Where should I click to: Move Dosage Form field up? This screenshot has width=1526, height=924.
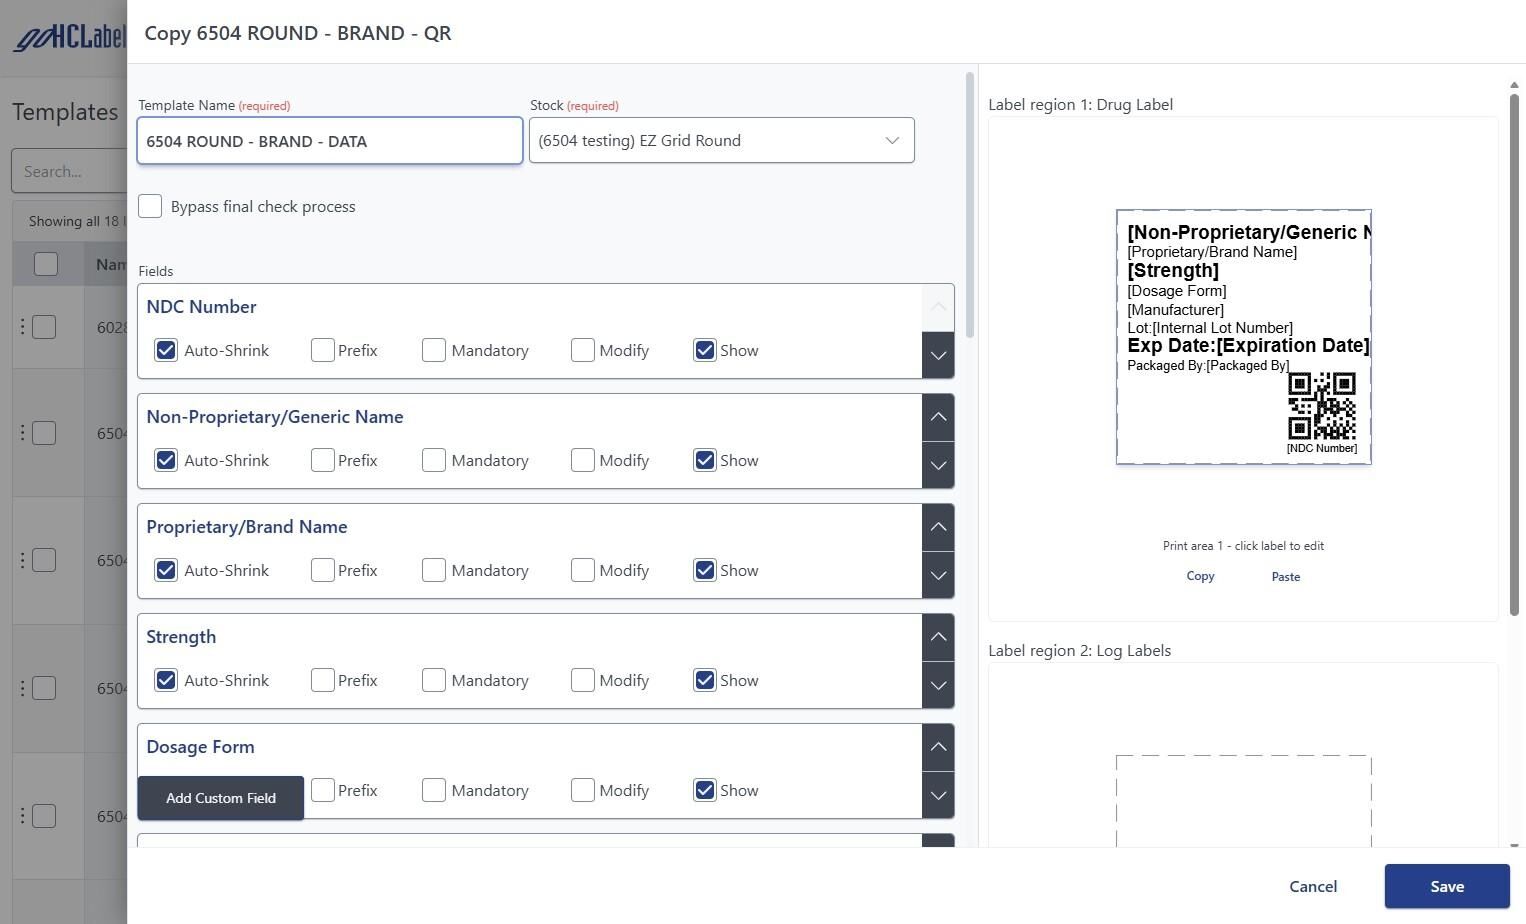click(938, 747)
